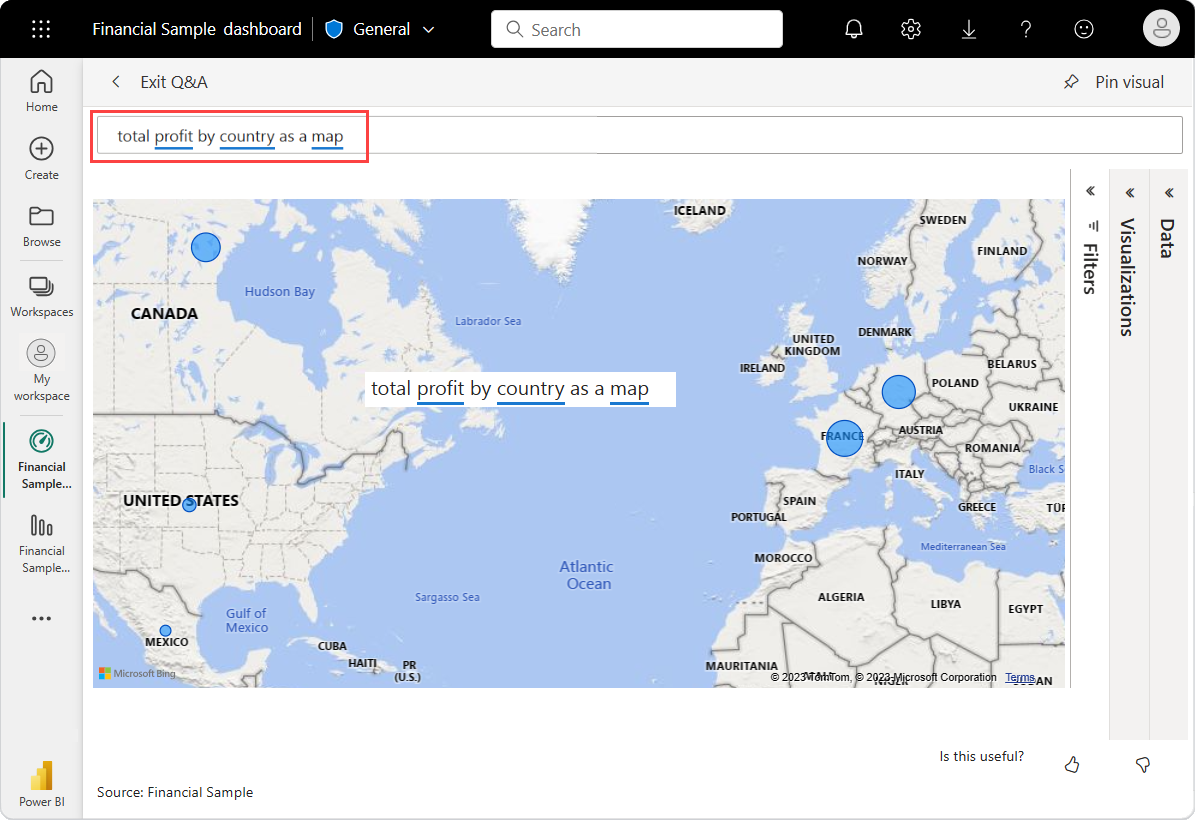Expand the Filters pane
This screenshot has width=1196, height=821.
pos(1090,190)
